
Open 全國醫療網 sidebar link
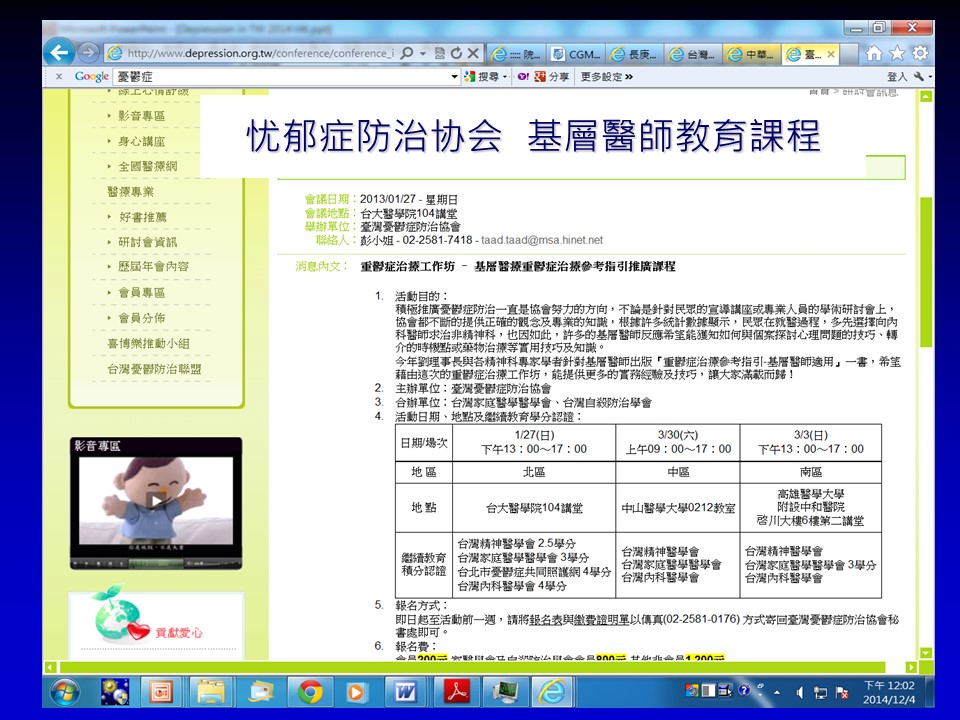point(148,167)
